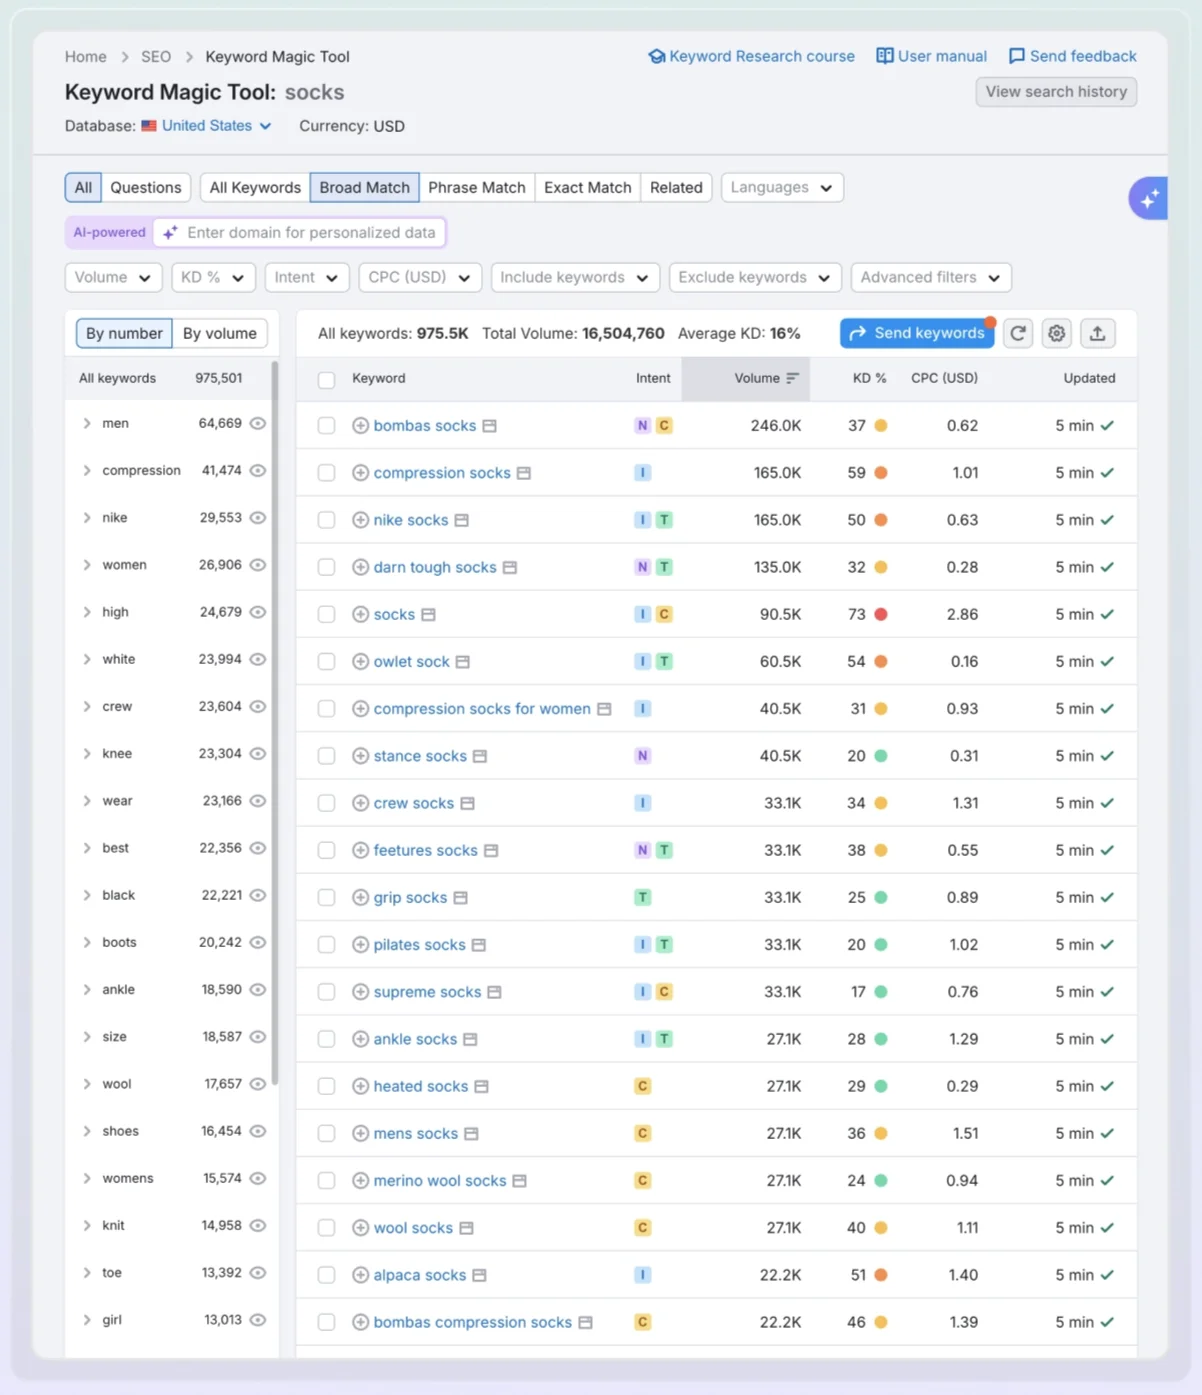
Task: Click the Send feedback chat icon
Action: click(x=1017, y=57)
